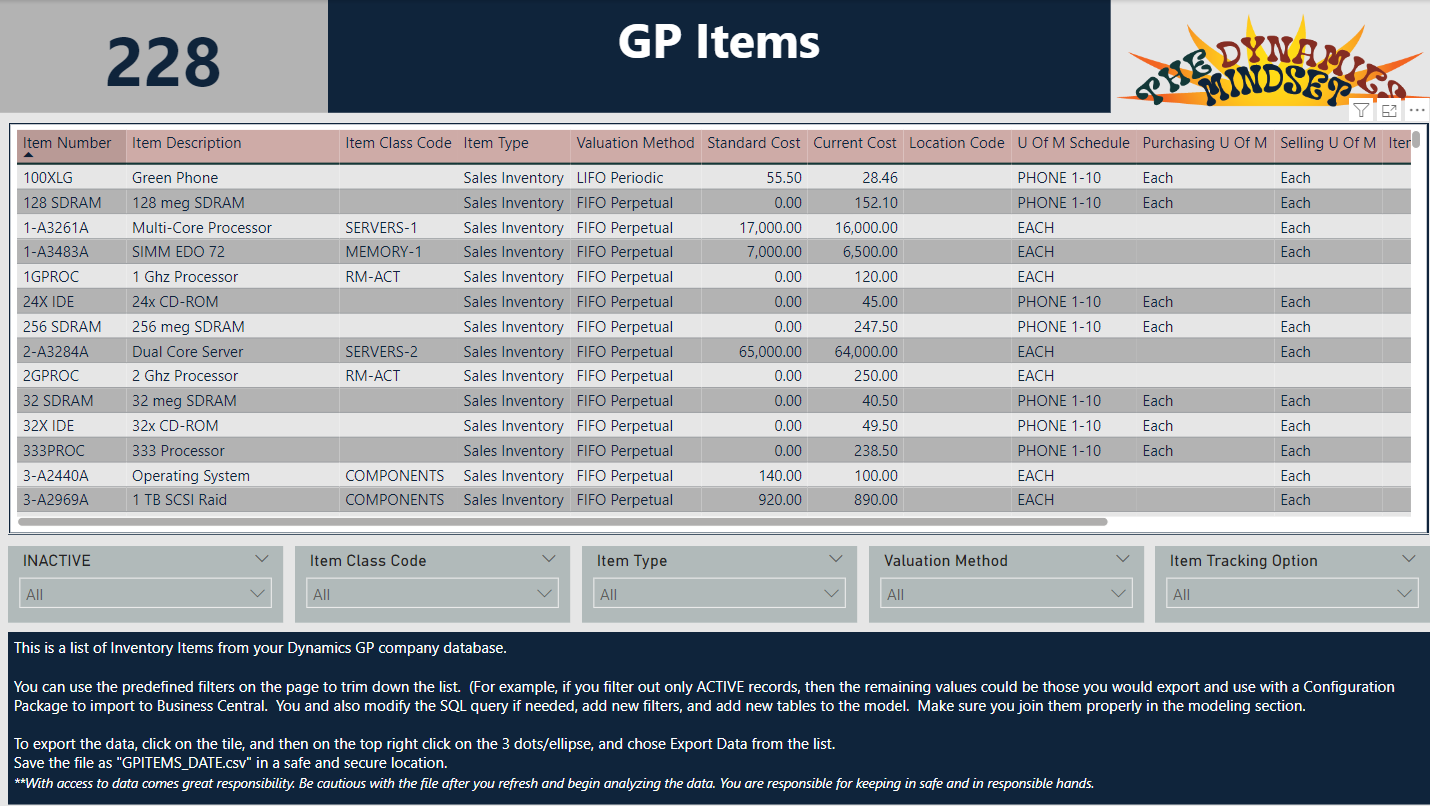1430x806 pixels.
Task: Click the 'GP Items' page title
Action: [719, 42]
